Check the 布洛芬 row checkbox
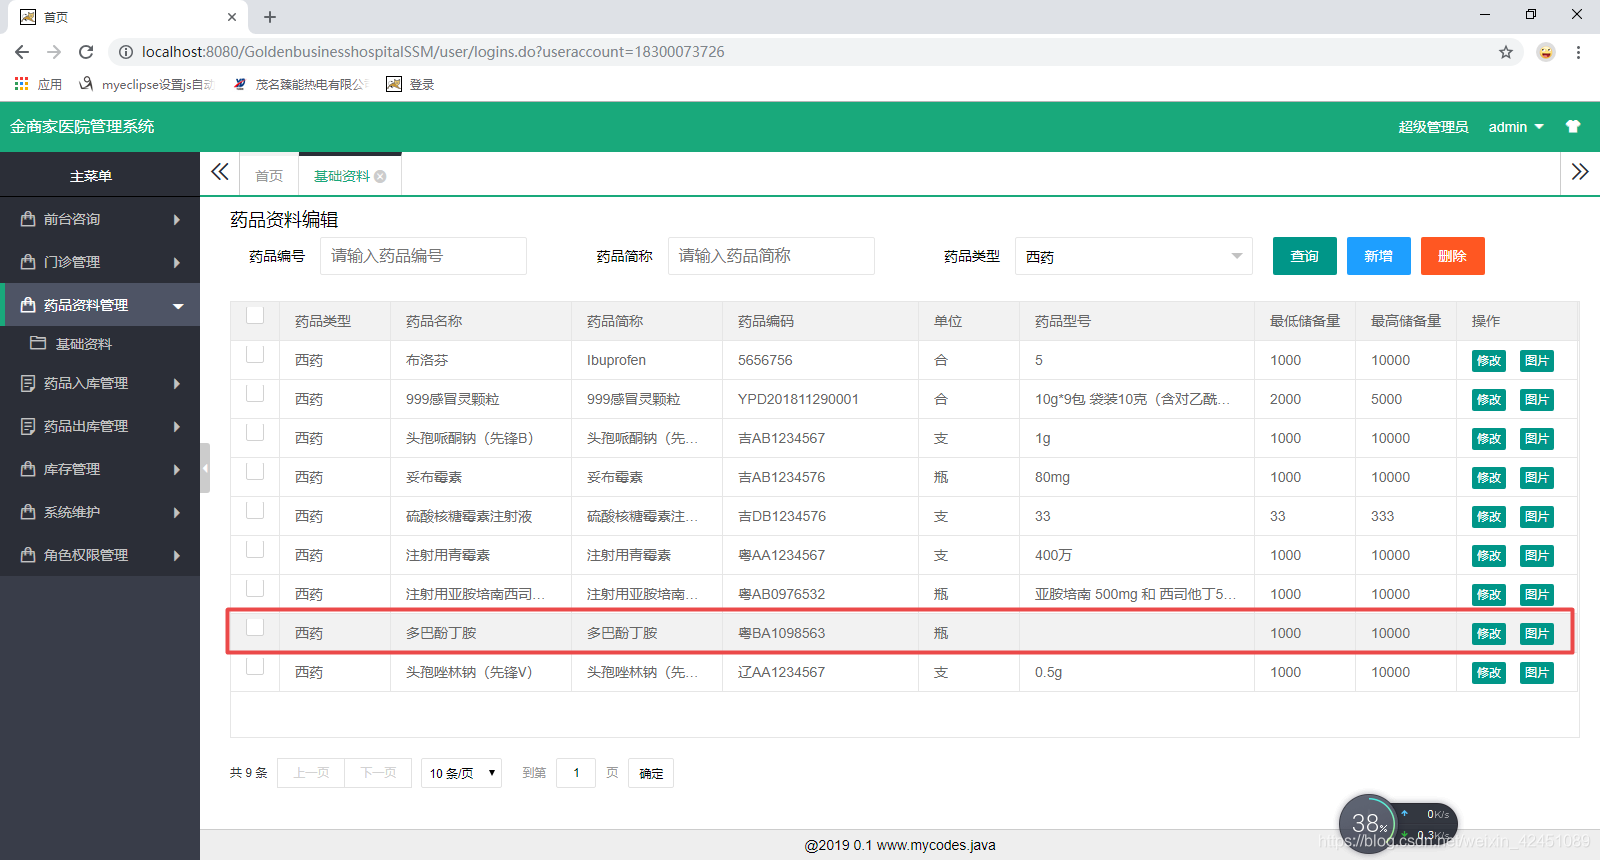This screenshot has width=1600, height=860. click(x=255, y=355)
